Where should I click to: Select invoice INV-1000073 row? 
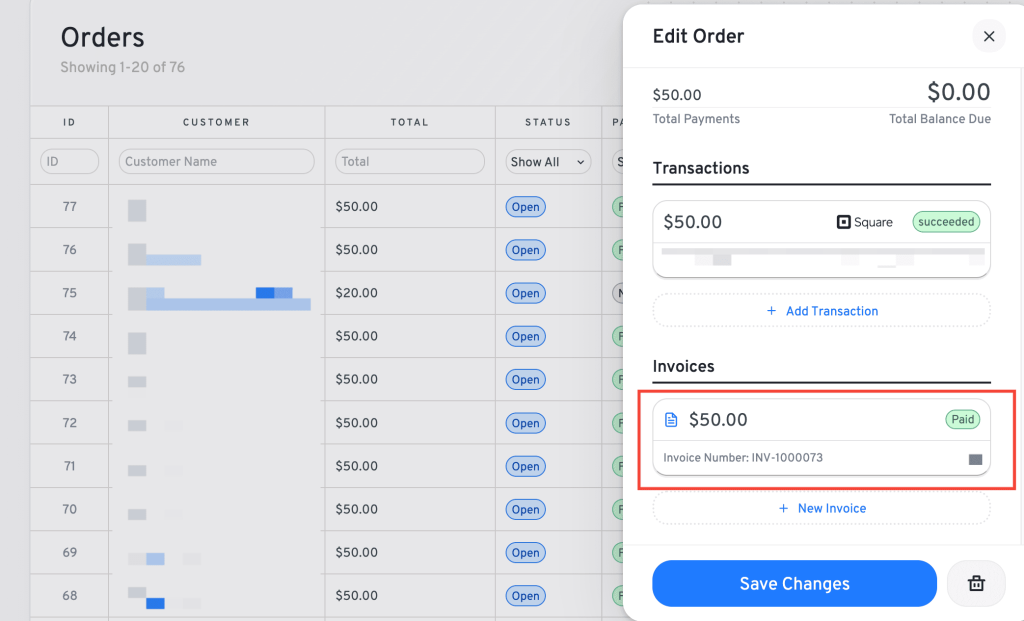click(822, 458)
